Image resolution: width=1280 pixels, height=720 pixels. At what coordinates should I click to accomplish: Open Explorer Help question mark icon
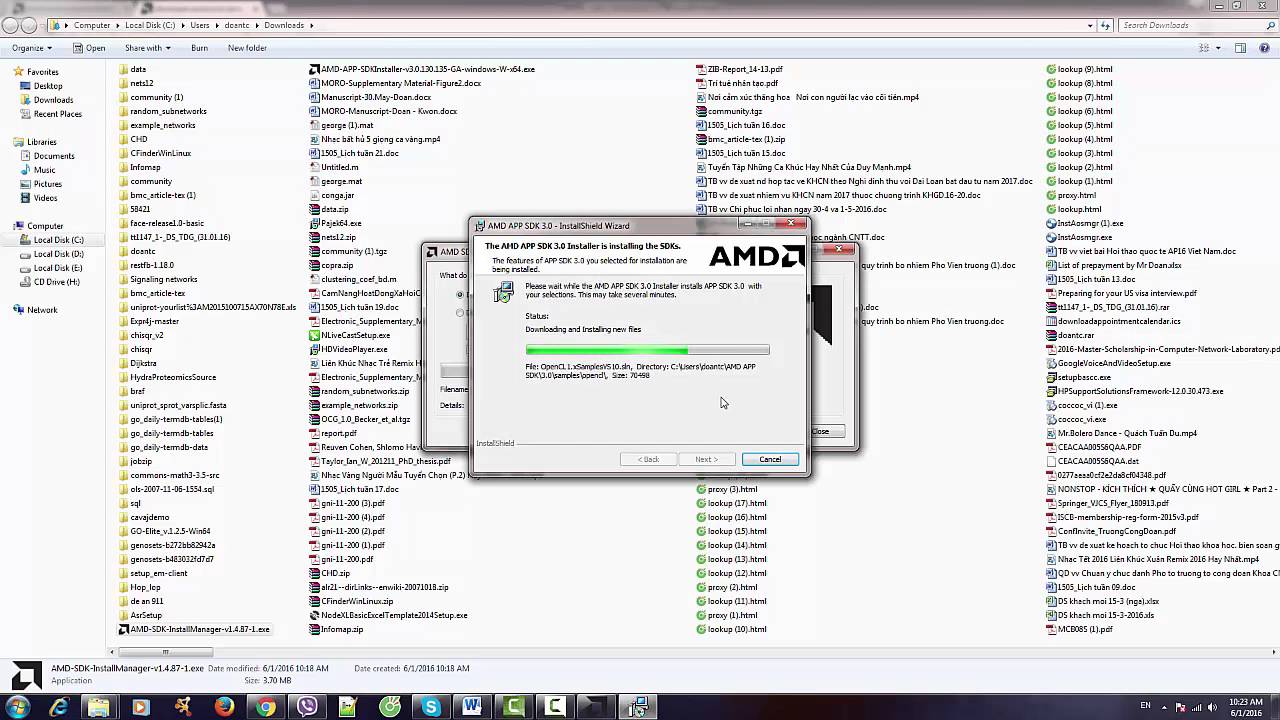(1264, 48)
